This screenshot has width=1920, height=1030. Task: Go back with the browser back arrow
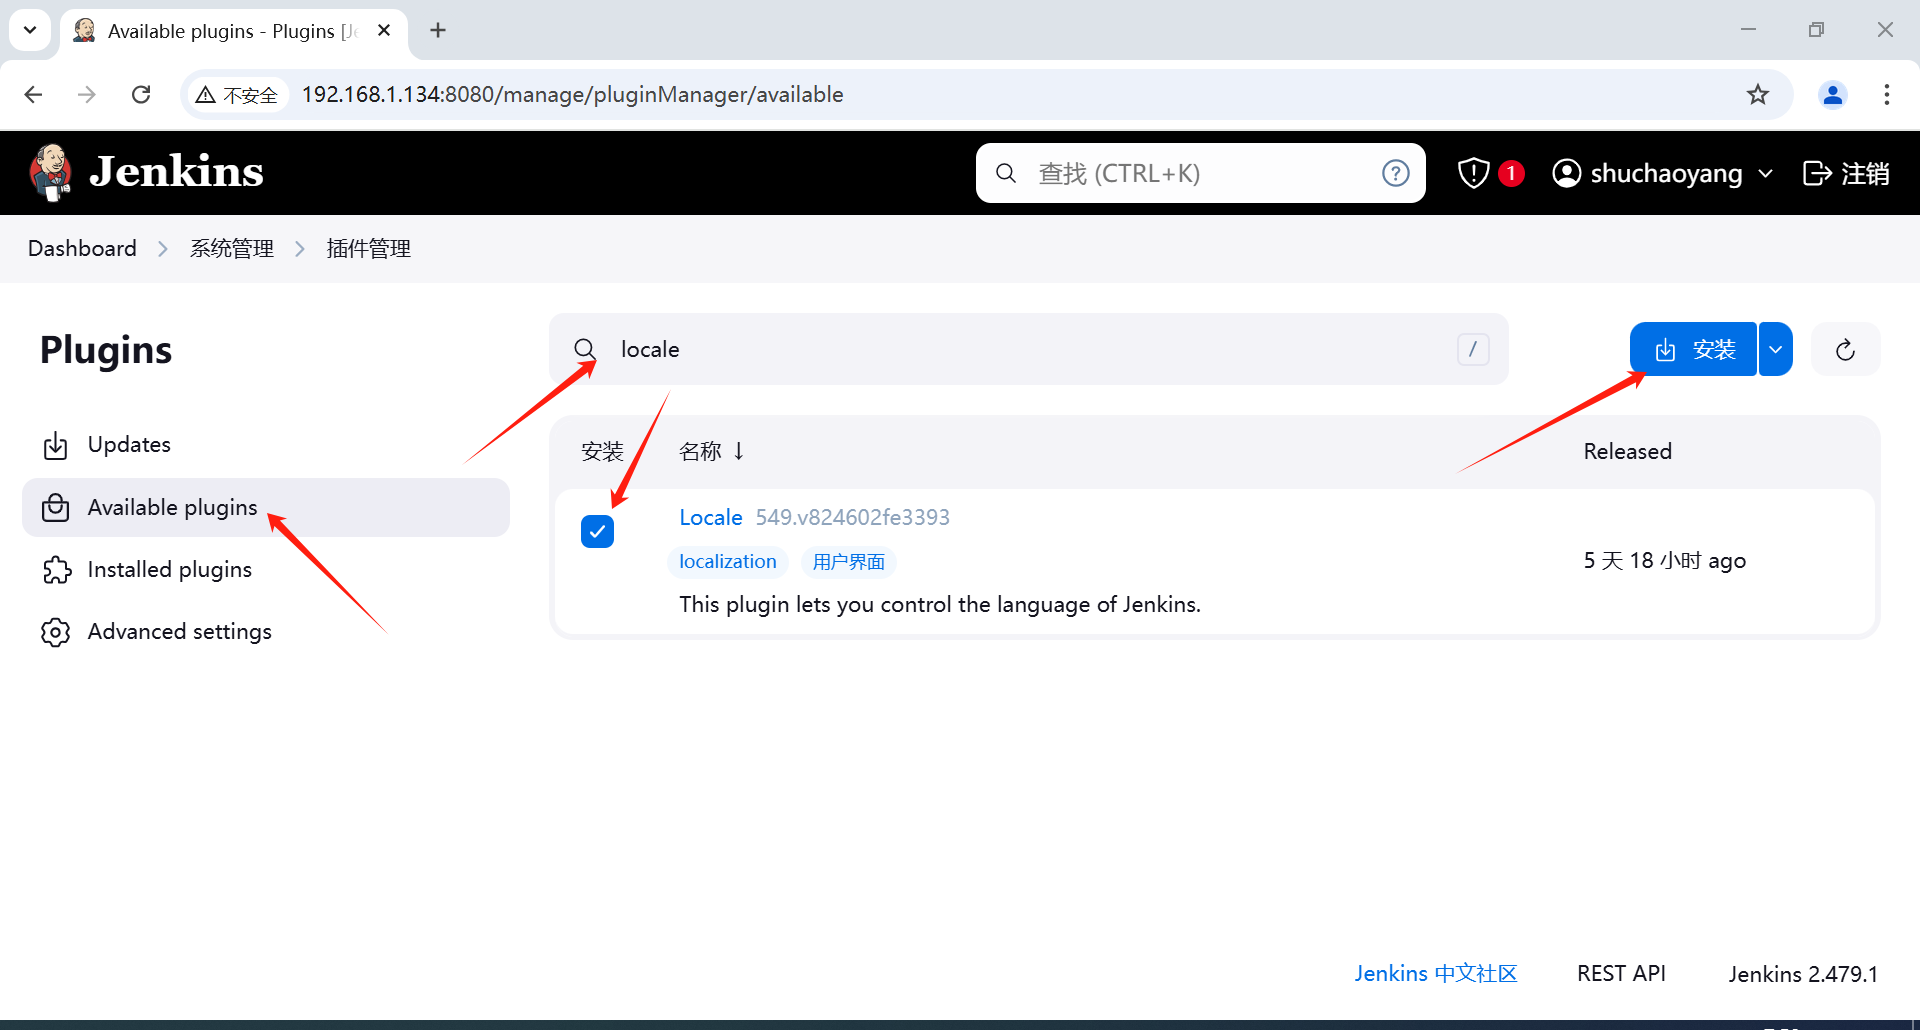click(x=33, y=94)
